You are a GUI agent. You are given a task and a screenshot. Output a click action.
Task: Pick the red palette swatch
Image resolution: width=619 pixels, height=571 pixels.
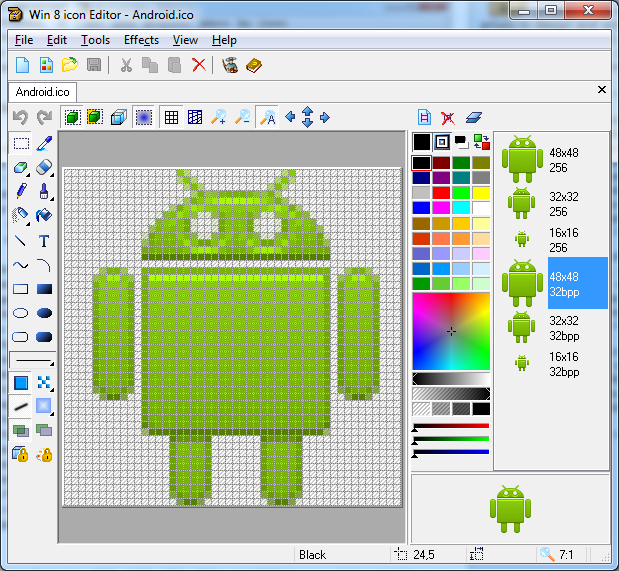(441, 193)
